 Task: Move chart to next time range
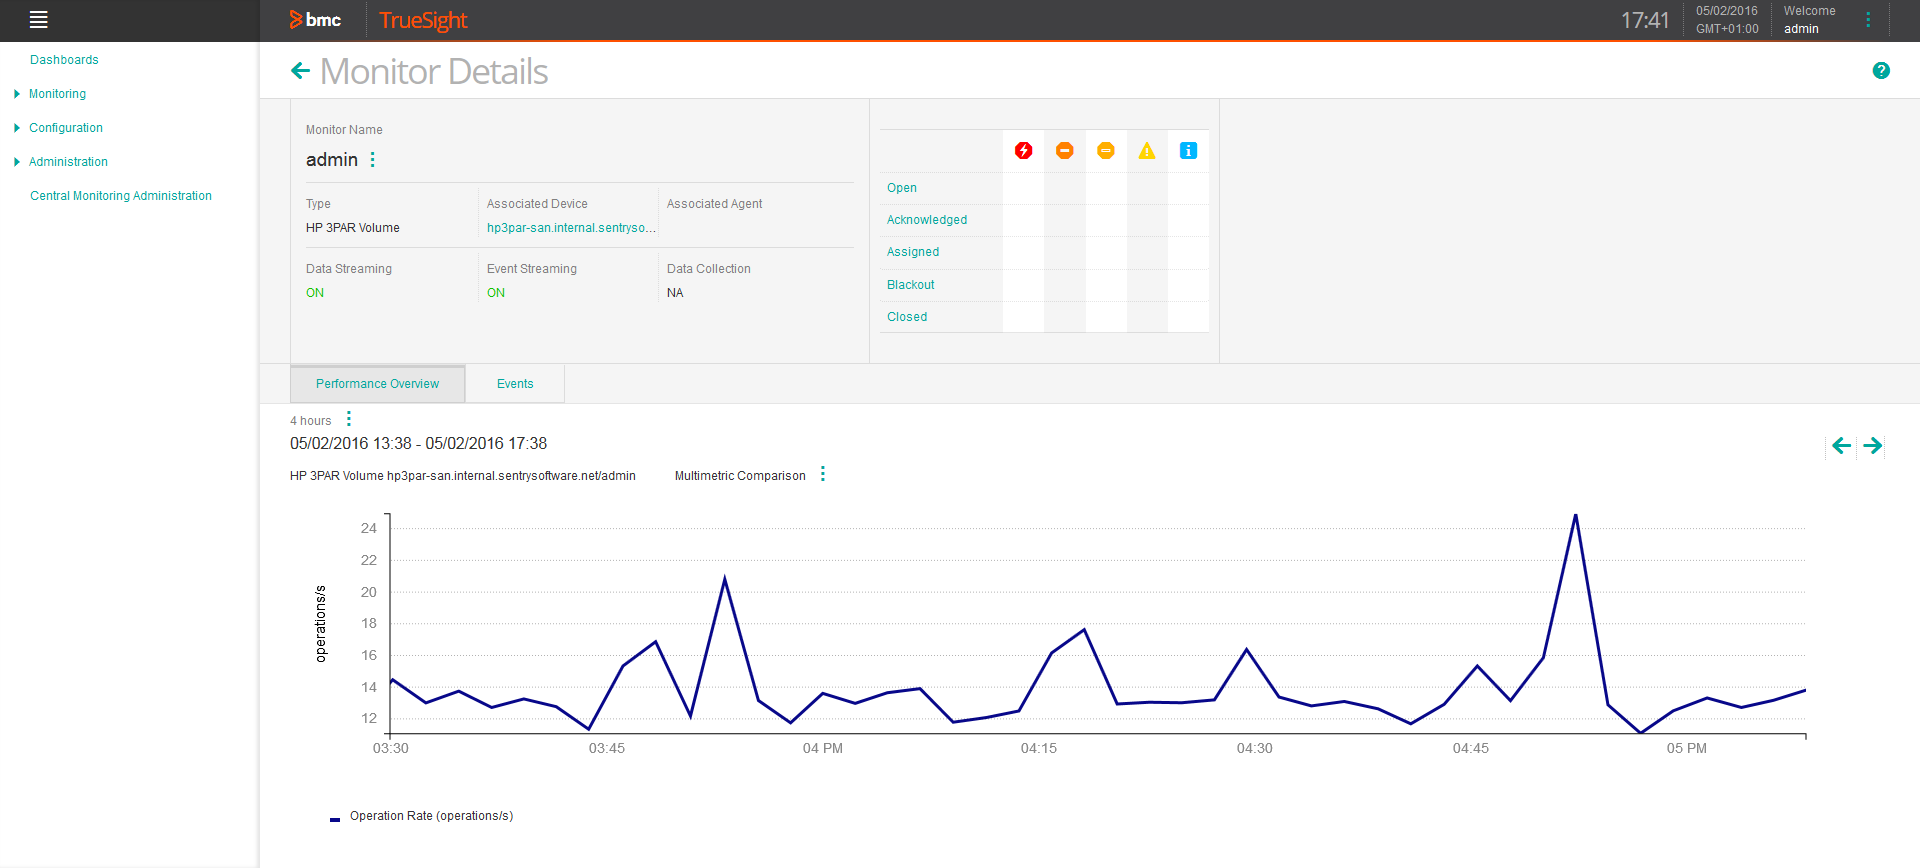point(1873,446)
